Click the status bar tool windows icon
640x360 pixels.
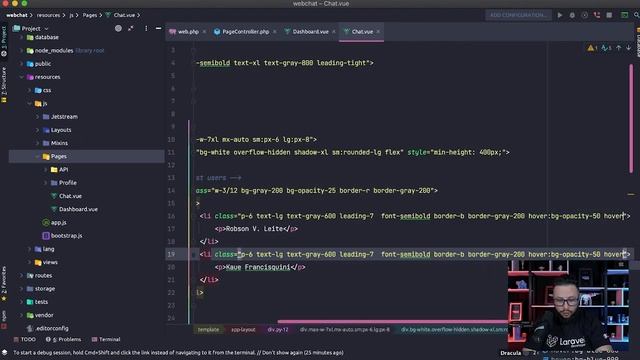tap(4, 352)
